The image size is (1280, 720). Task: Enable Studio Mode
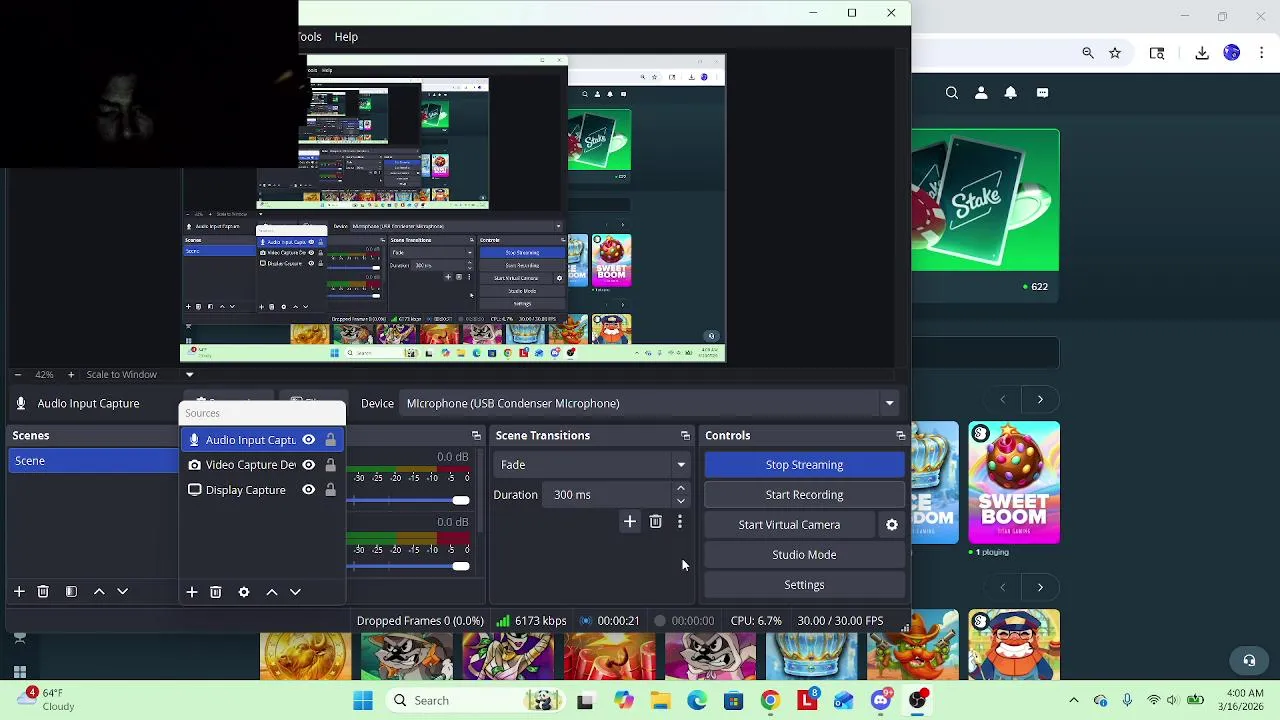[x=804, y=555]
